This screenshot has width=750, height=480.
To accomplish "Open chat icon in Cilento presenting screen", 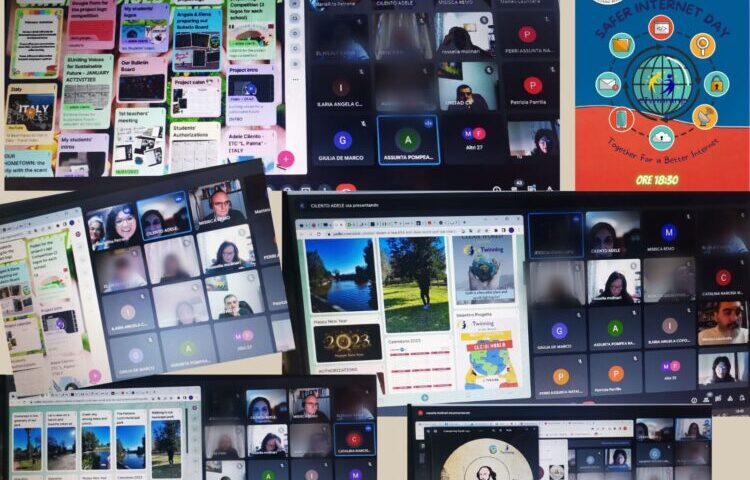I will tap(718, 398).
